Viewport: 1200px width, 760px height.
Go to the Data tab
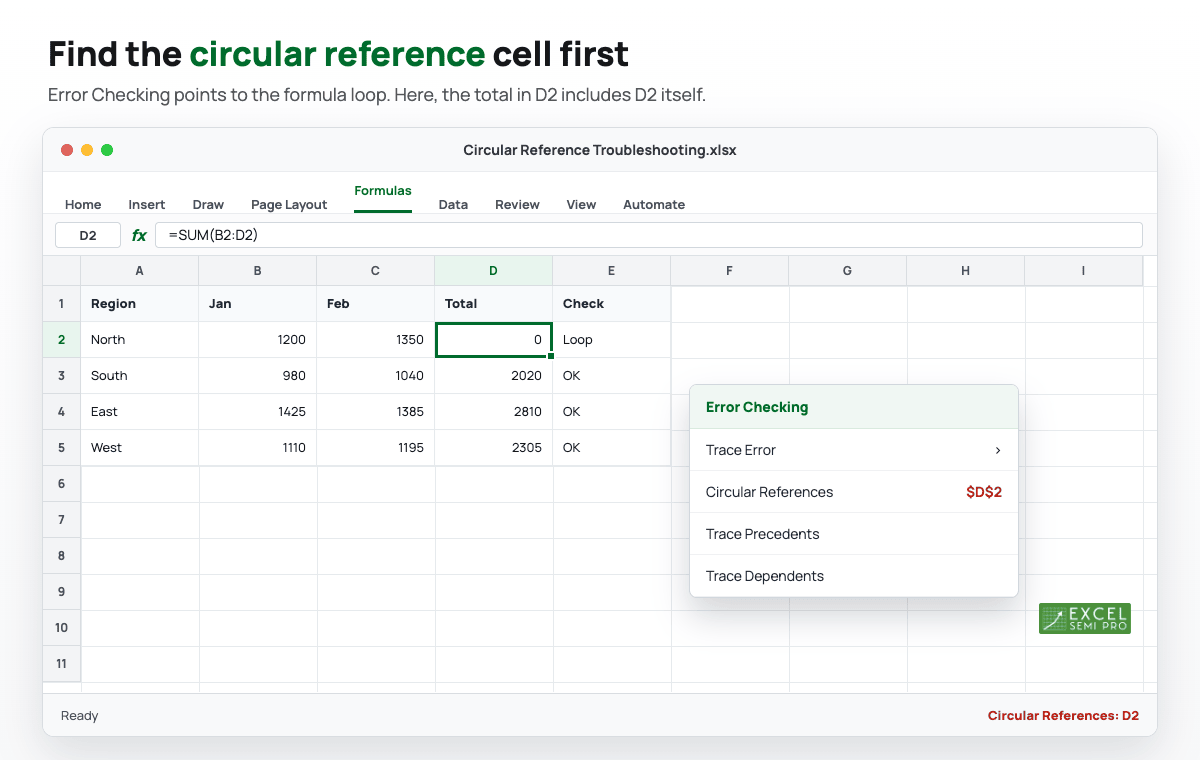453,204
